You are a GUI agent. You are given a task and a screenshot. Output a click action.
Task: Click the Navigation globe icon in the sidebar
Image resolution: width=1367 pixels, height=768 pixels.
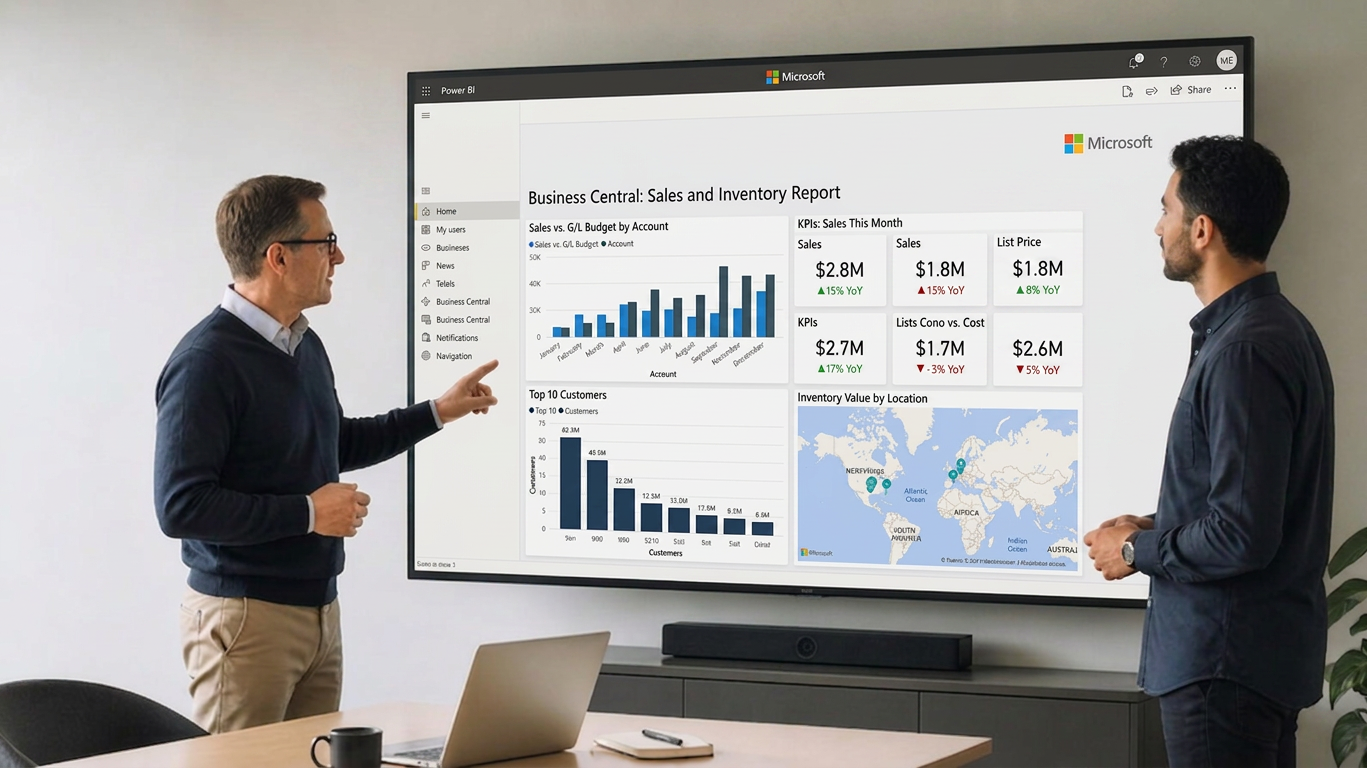click(426, 355)
